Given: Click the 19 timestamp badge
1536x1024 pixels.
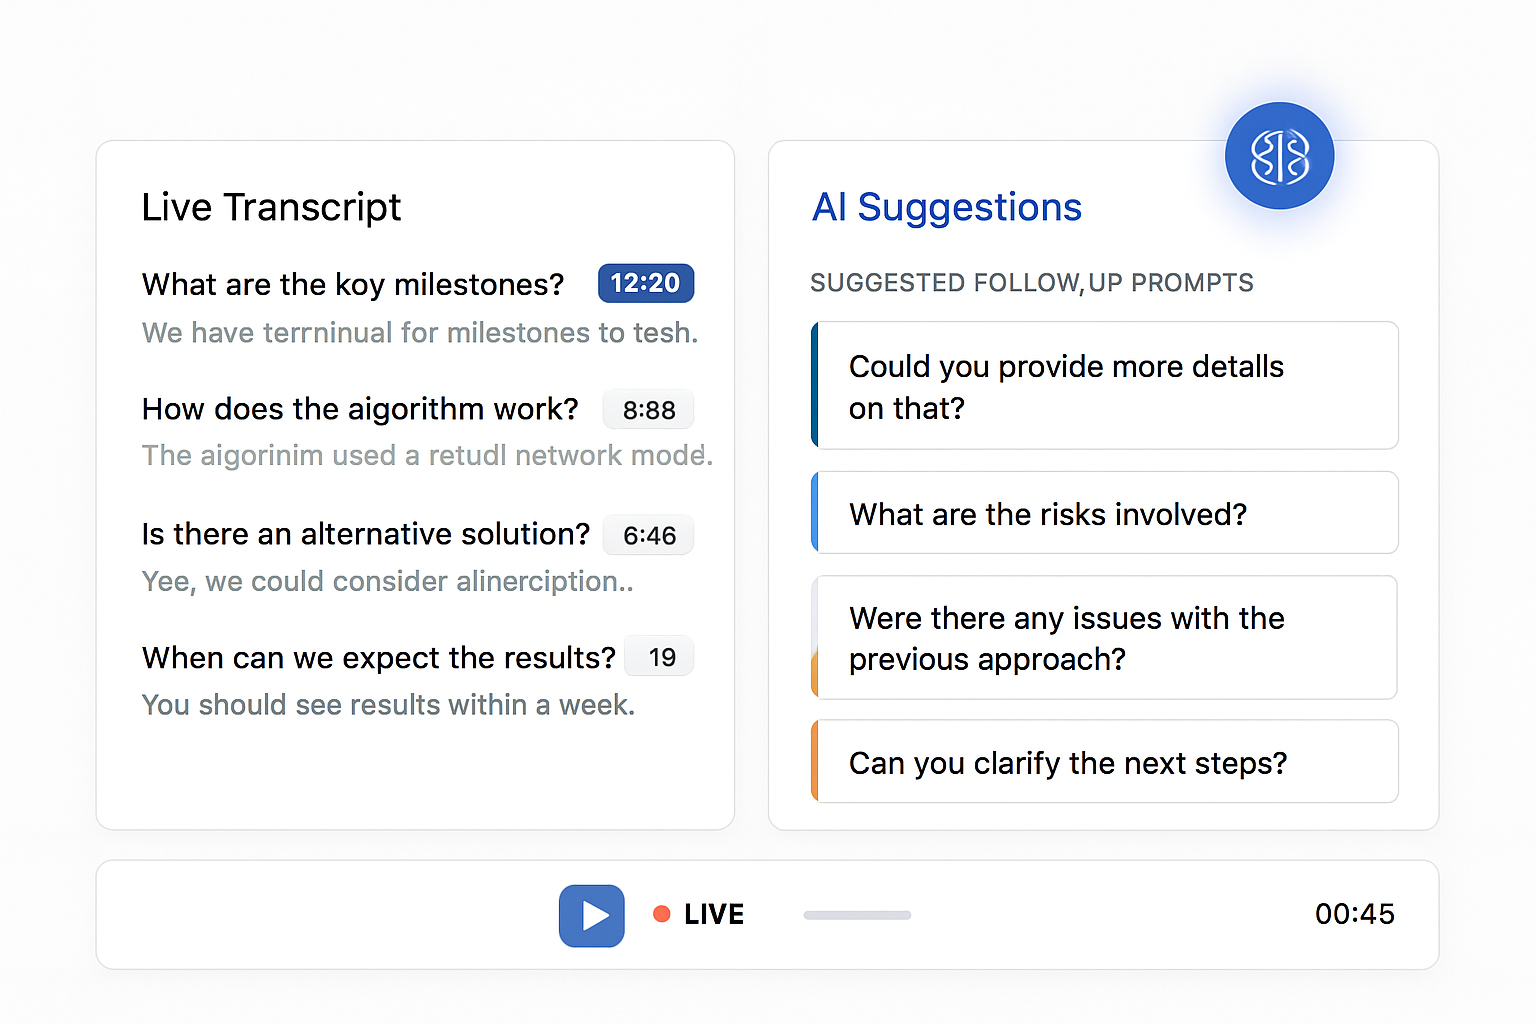Looking at the screenshot, I should coord(659,657).
